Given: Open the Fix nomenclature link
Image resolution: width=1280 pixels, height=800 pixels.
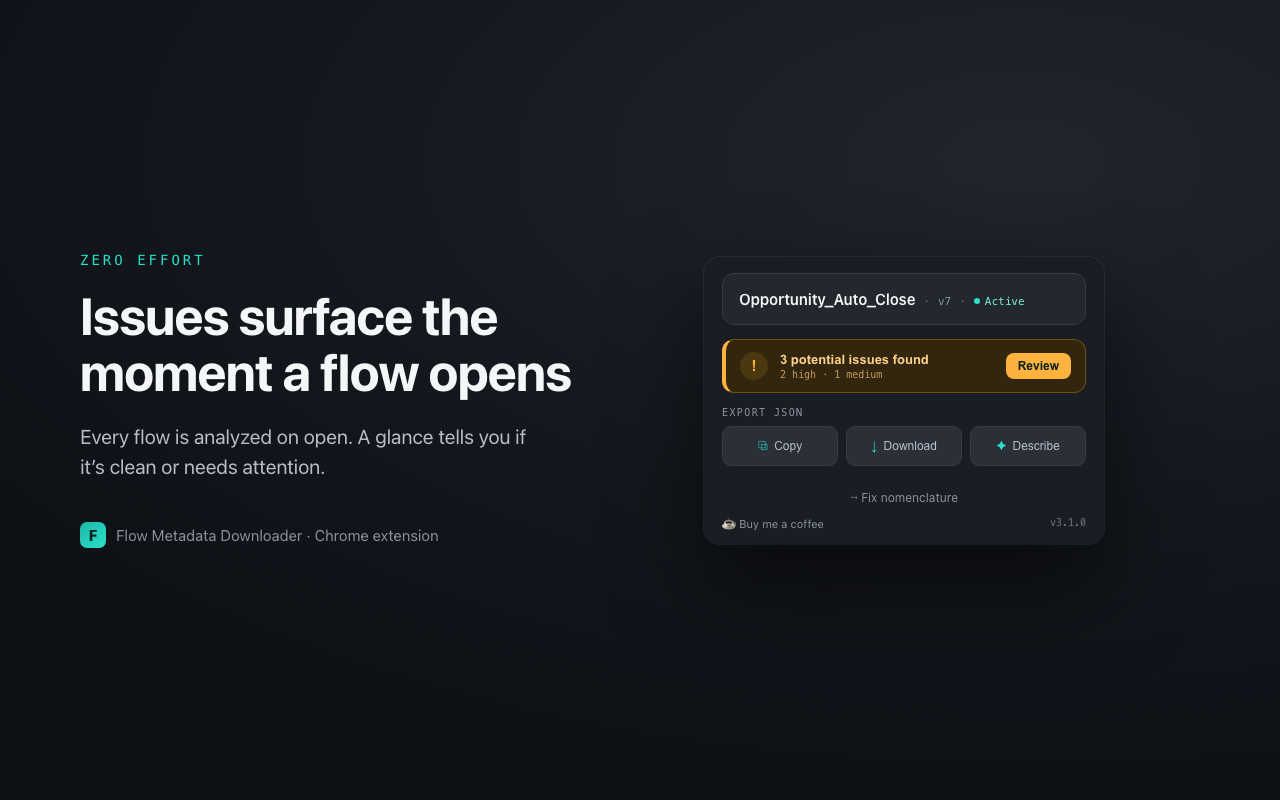Looking at the screenshot, I should tap(904, 498).
